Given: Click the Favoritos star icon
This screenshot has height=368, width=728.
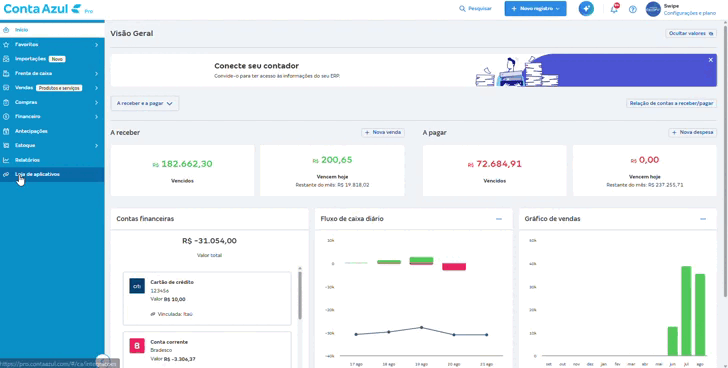Looking at the screenshot, I should 6,45.
